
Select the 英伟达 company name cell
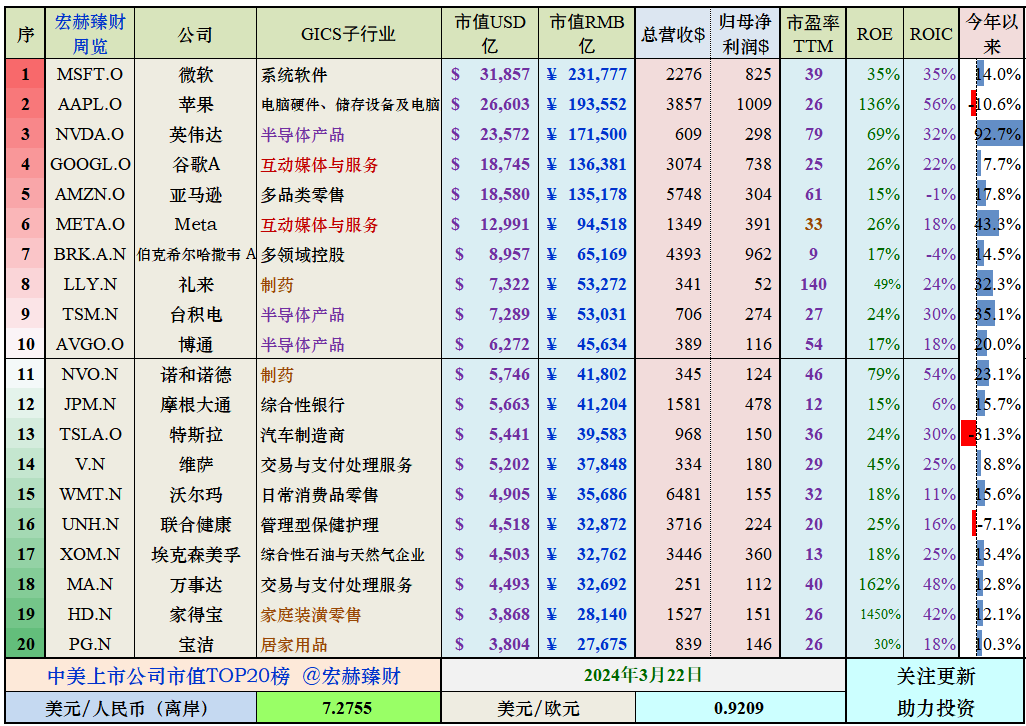[196, 134]
